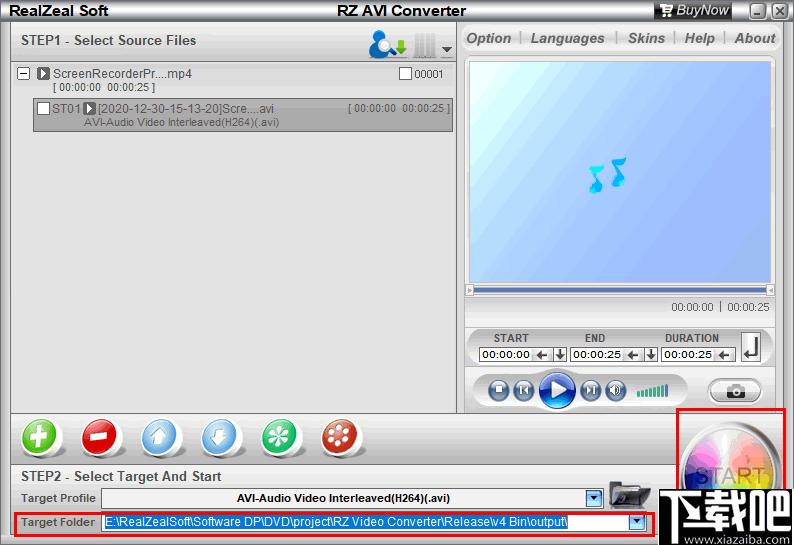Open the About menu
Image resolution: width=794 pixels, height=545 pixels.
tap(755, 38)
